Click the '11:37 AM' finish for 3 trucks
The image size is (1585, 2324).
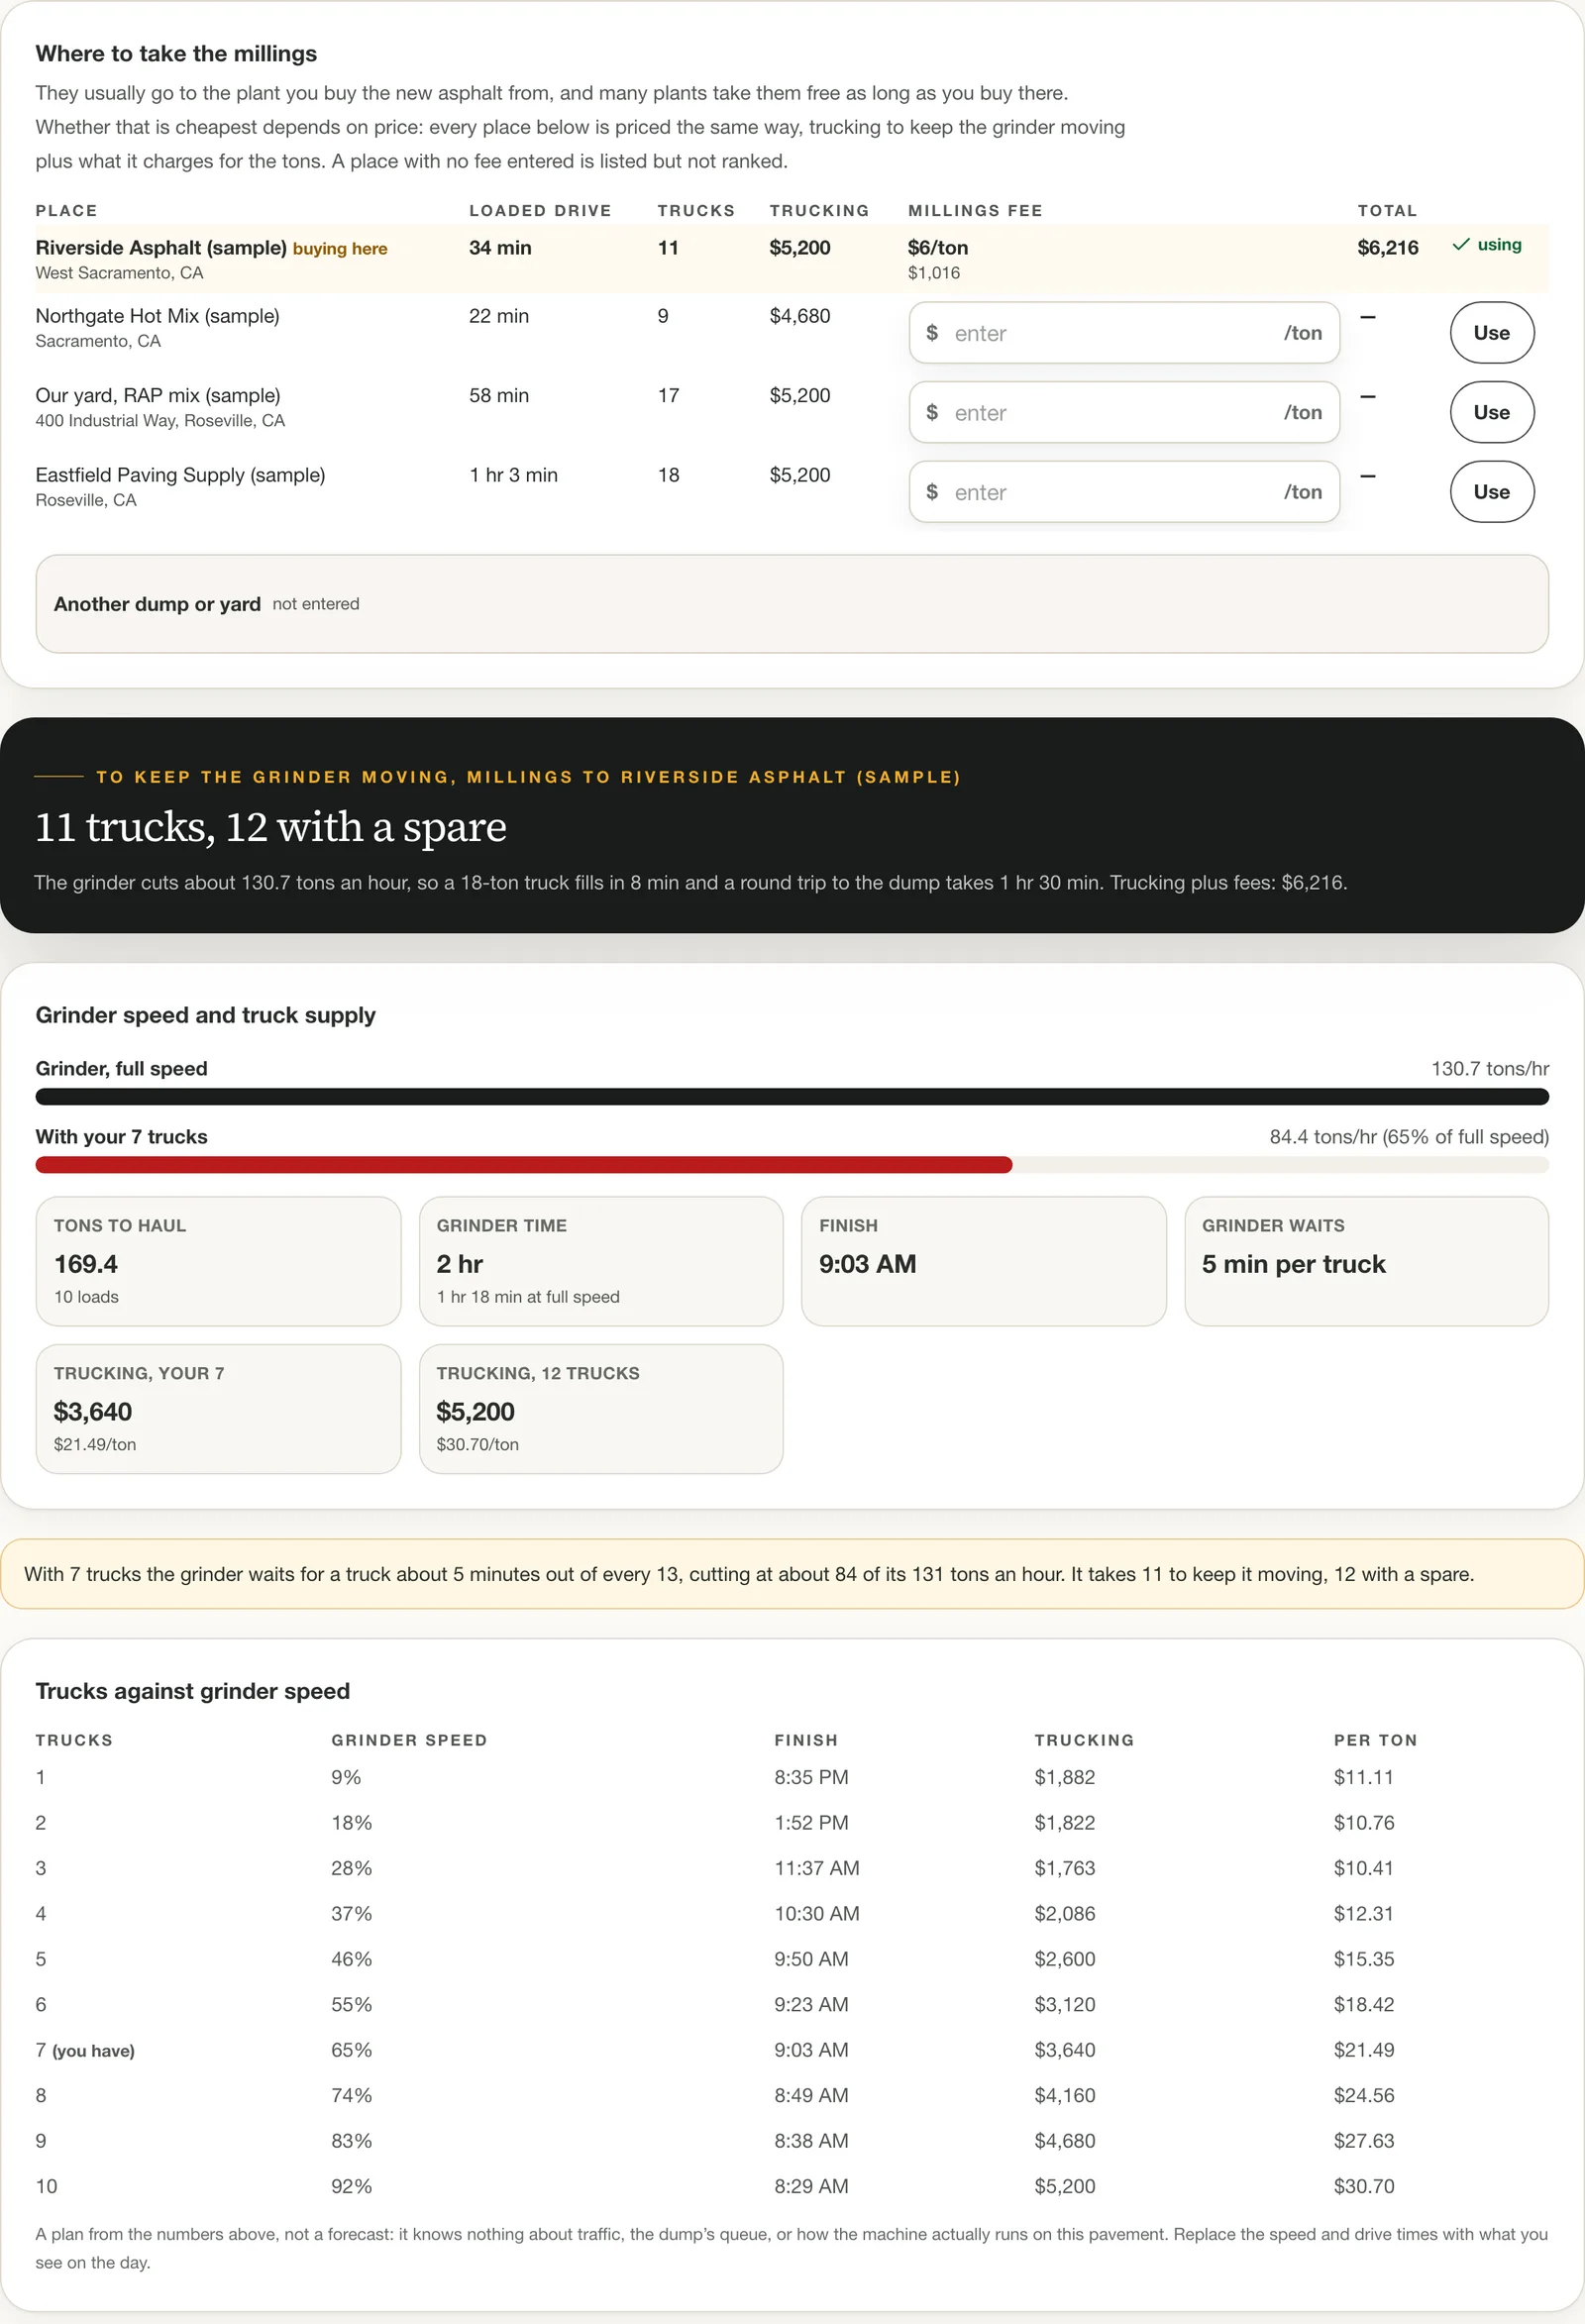[817, 1868]
